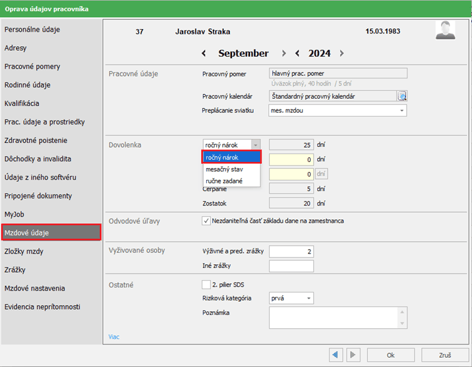Screen dimensions: 472x367
Task: Open the Mzdové nastavenia section
Action: (35, 288)
